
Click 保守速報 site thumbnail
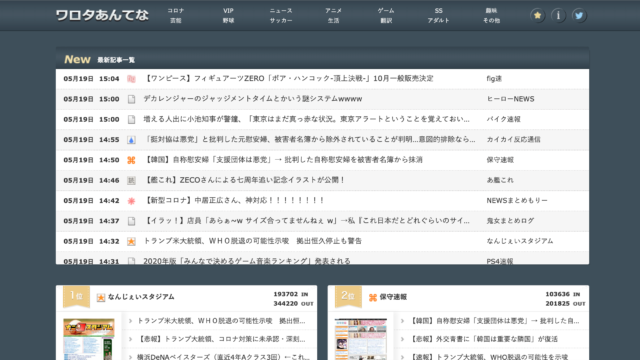point(360,339)
